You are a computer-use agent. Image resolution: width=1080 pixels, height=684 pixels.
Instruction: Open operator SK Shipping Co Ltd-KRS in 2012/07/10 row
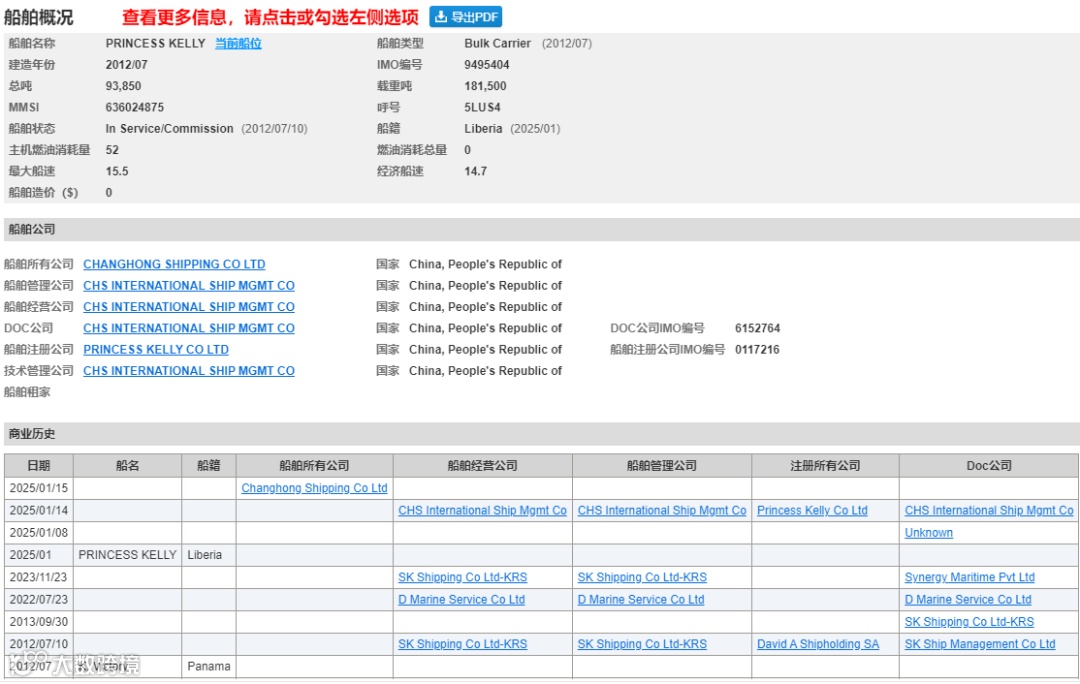462,644
